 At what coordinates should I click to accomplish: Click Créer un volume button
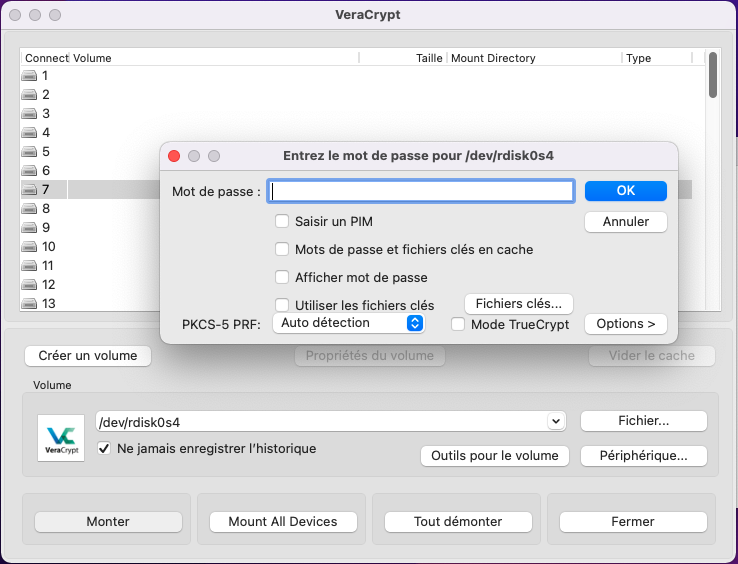tap(88, 355)
